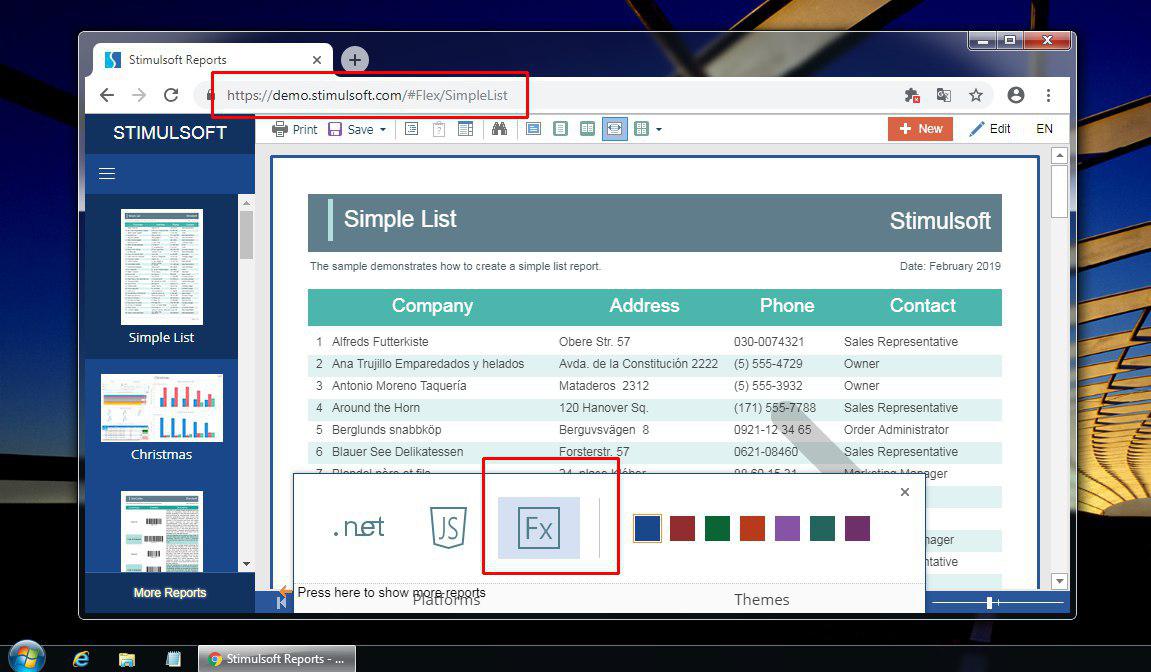
Task: Open Find with the binoculars icon
Action: [500, 129]
